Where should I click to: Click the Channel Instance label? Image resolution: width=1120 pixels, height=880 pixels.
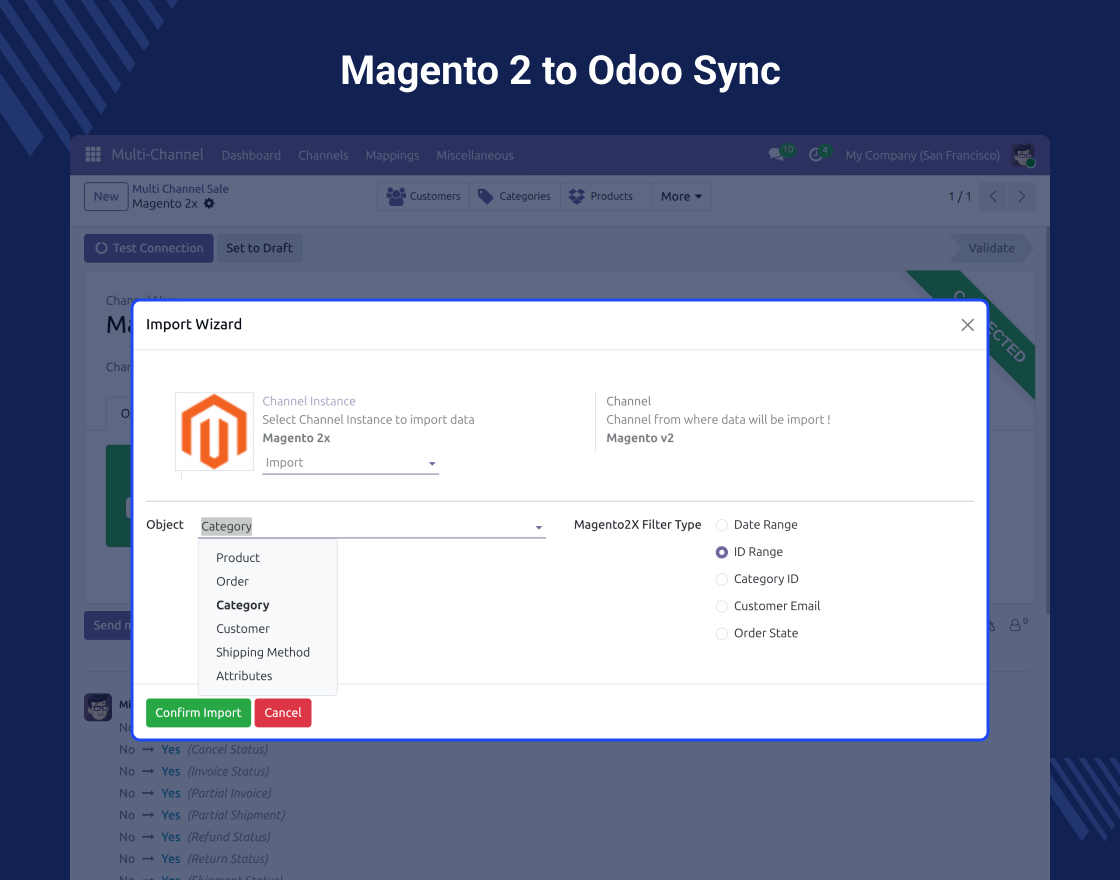click(x=309, y=401)
